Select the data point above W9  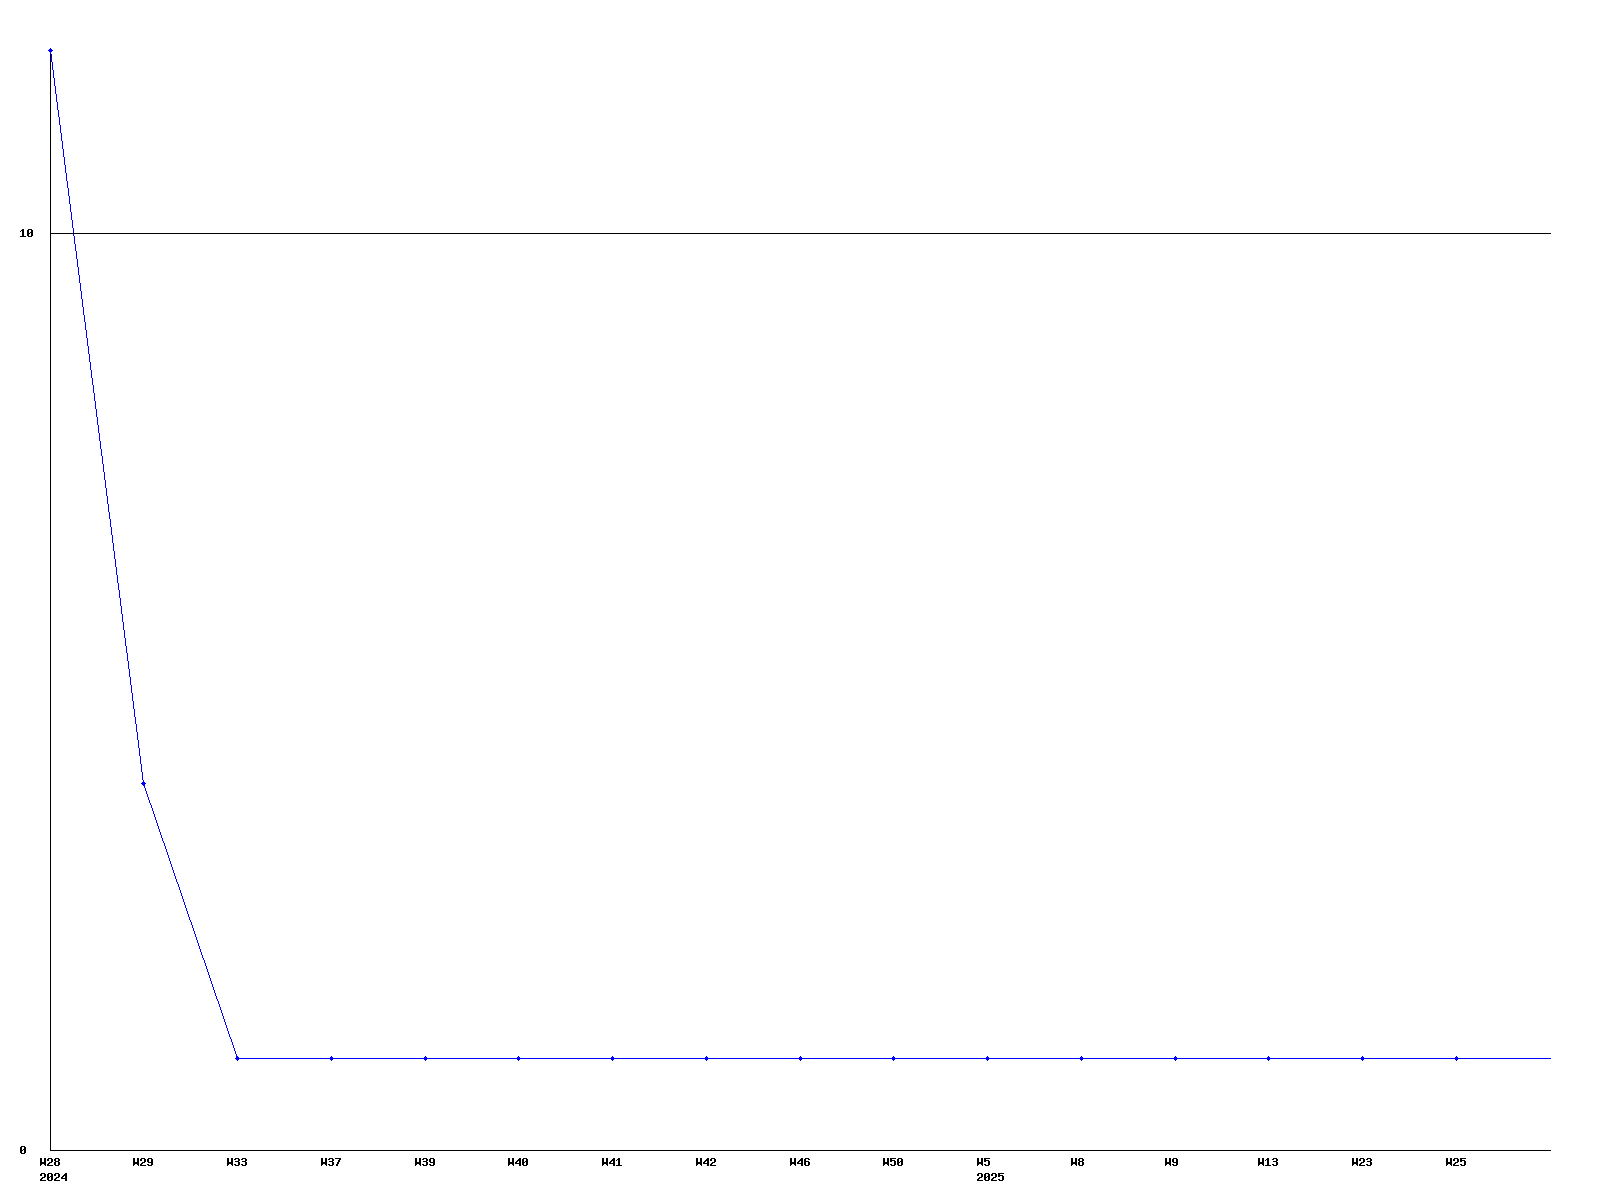[x=1175, y=1058]
